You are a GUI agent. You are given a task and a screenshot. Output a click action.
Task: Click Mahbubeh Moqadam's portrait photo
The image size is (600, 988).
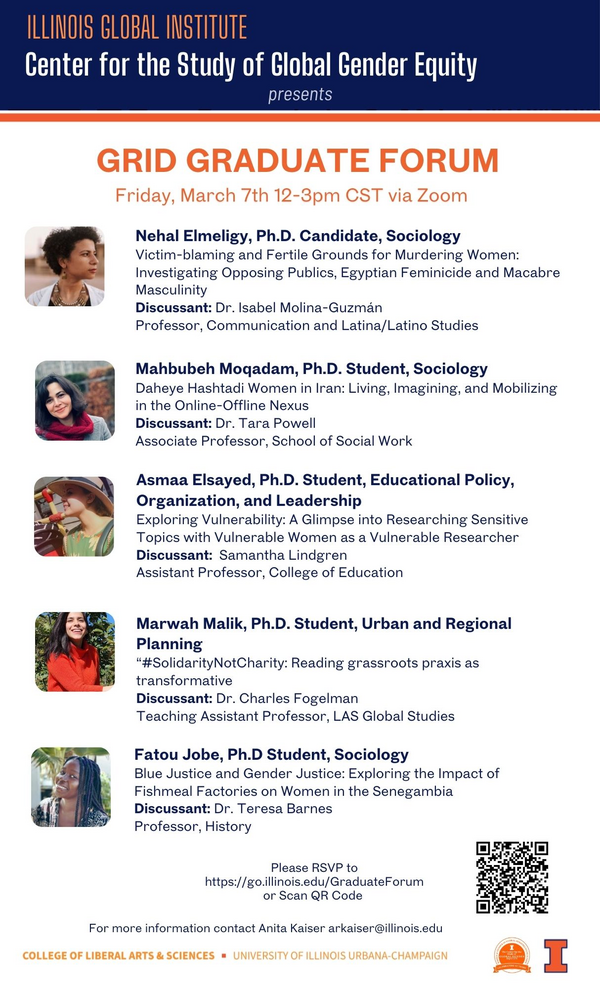tap(75, 400)
